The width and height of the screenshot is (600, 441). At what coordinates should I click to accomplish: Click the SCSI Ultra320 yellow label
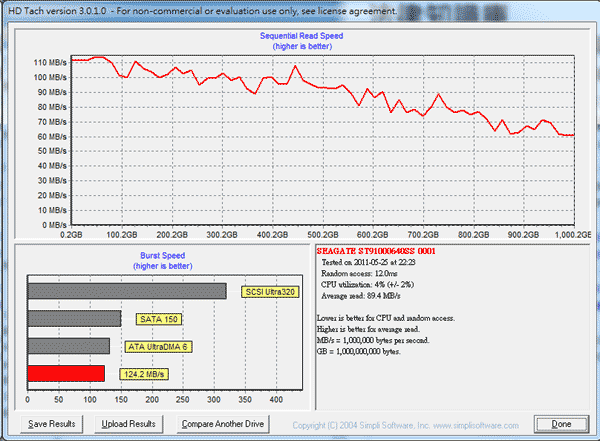pos(270,292)
